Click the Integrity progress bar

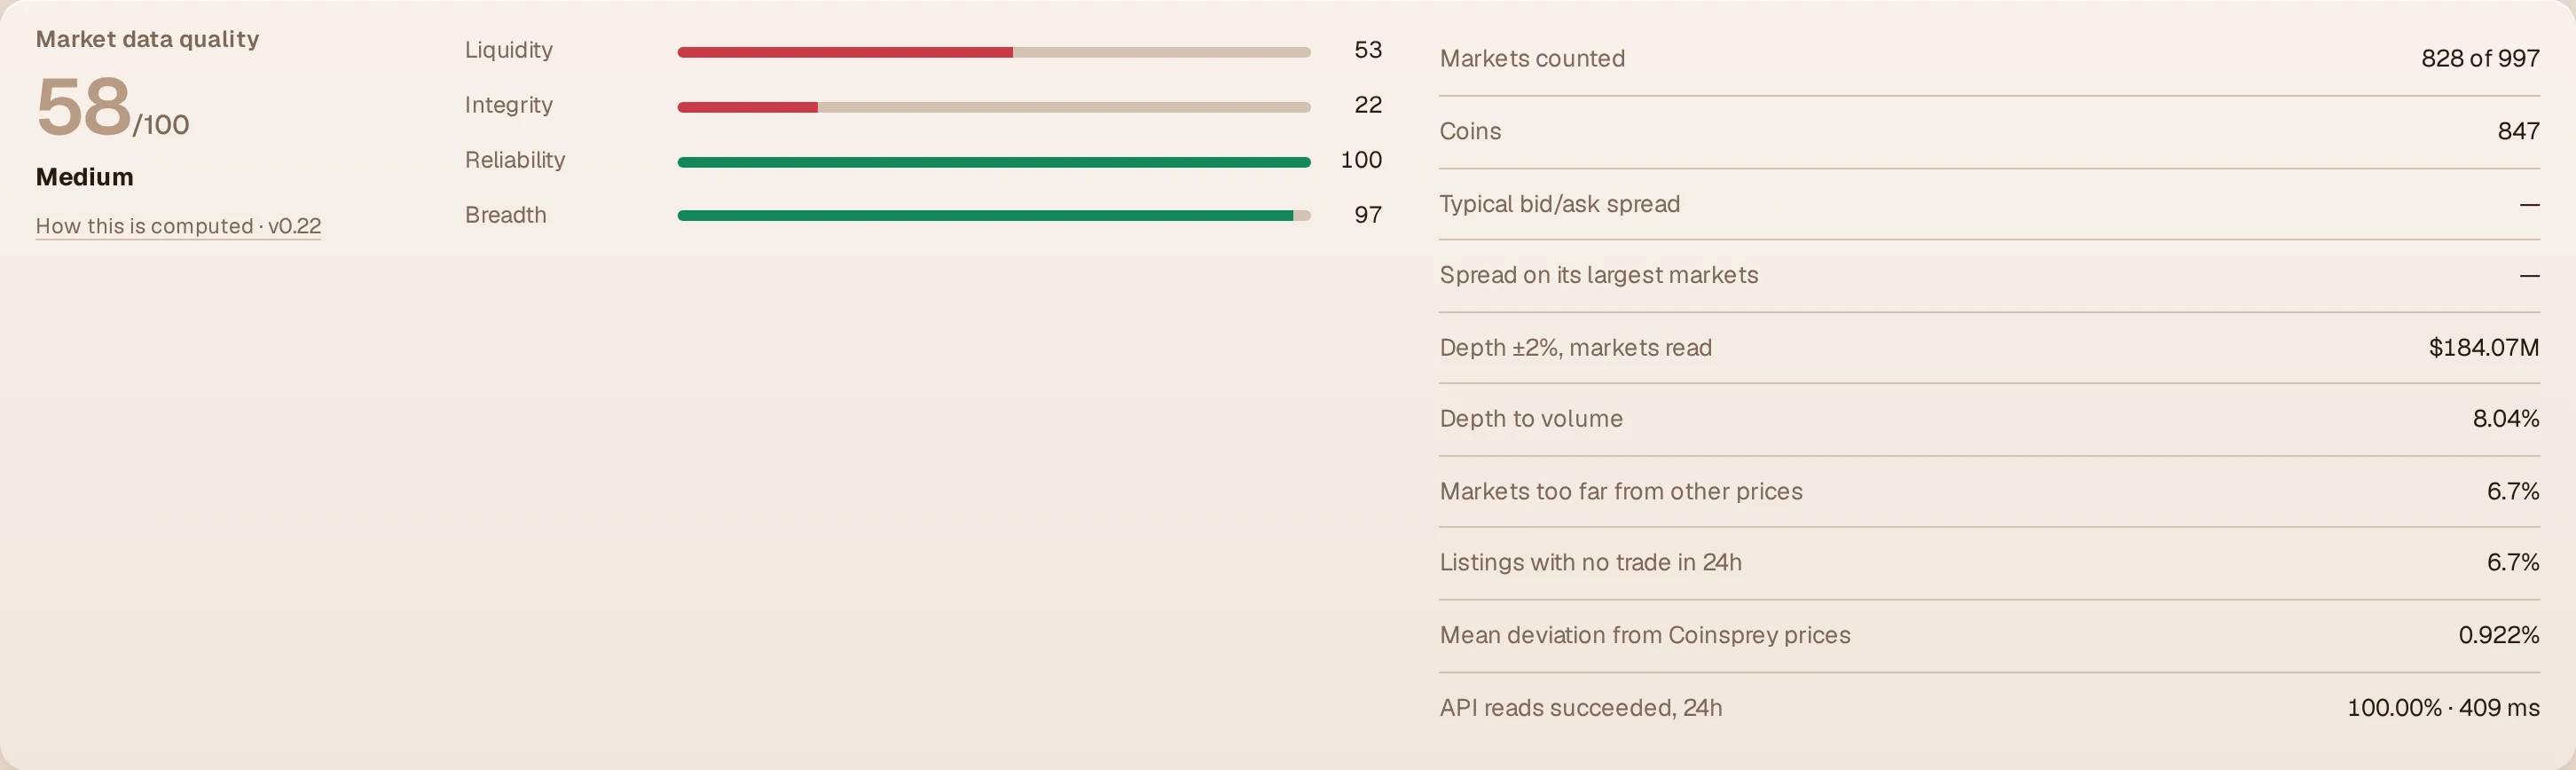pos(994,107)
